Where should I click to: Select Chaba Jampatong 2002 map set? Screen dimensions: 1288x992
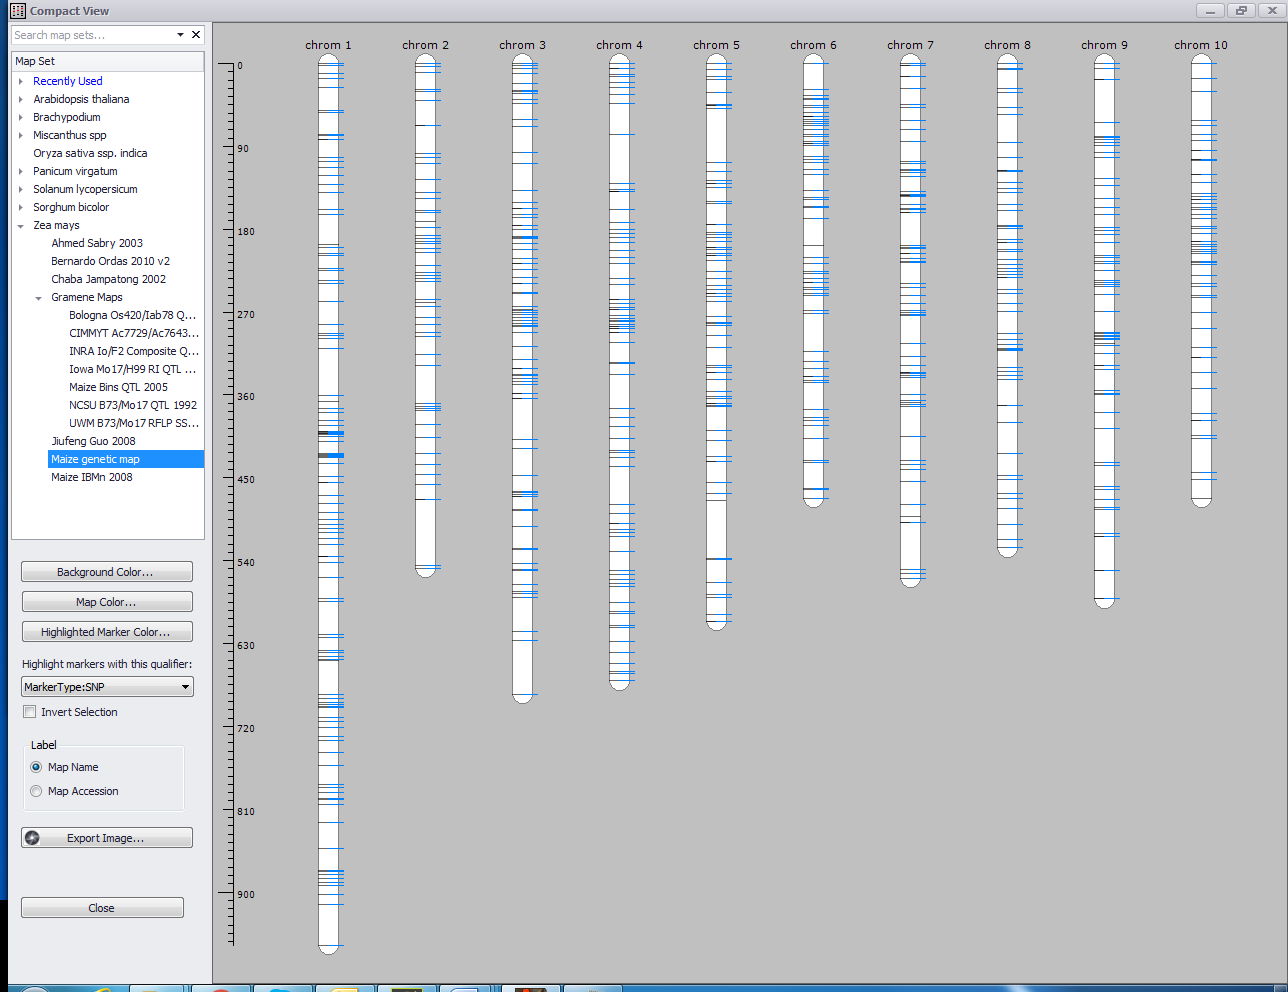108,279
